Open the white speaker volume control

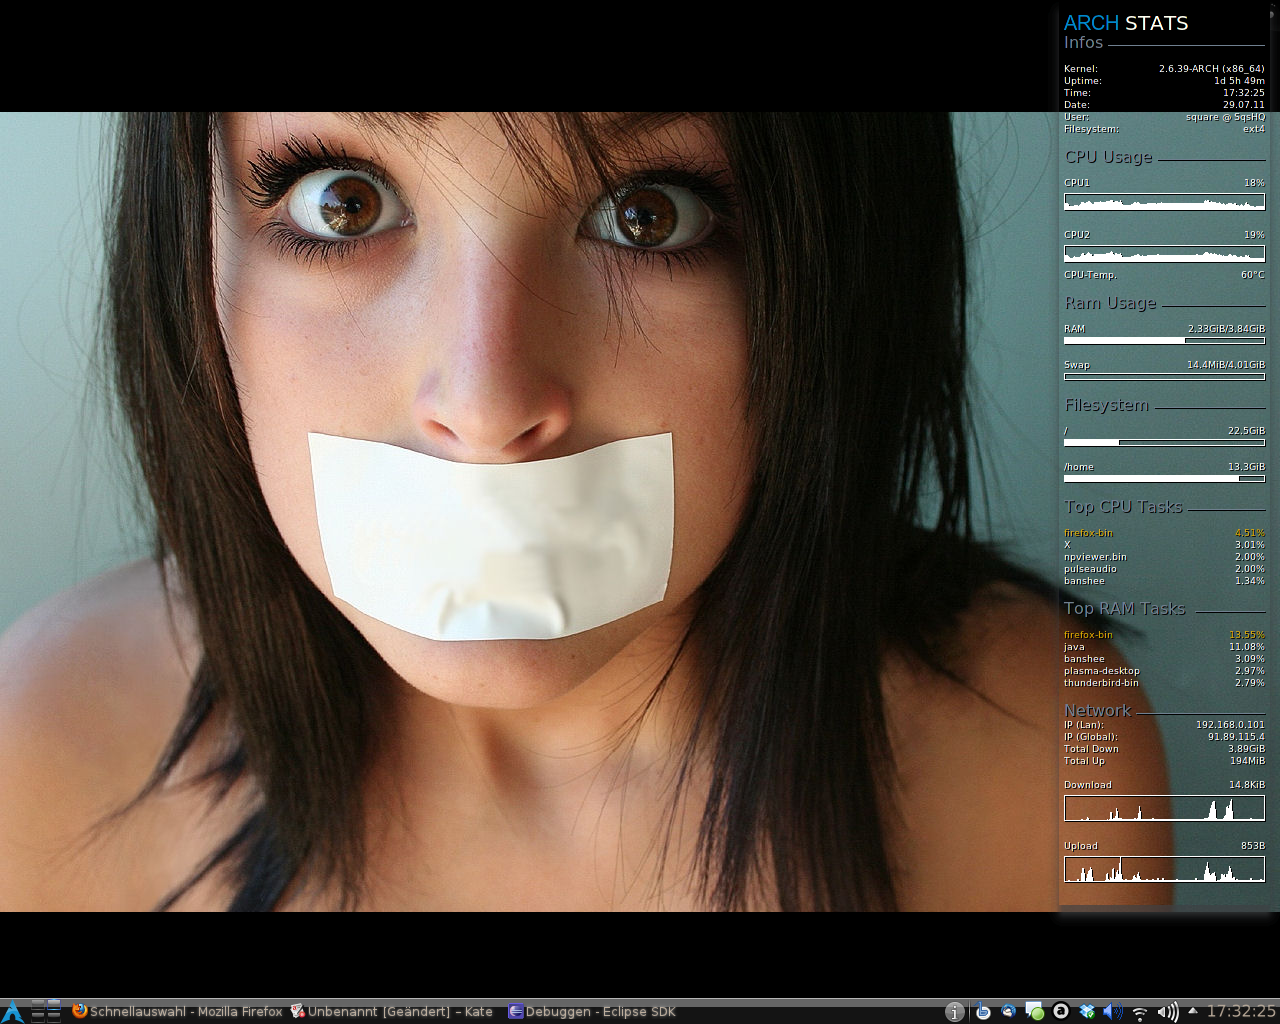pos(1167,1012)
